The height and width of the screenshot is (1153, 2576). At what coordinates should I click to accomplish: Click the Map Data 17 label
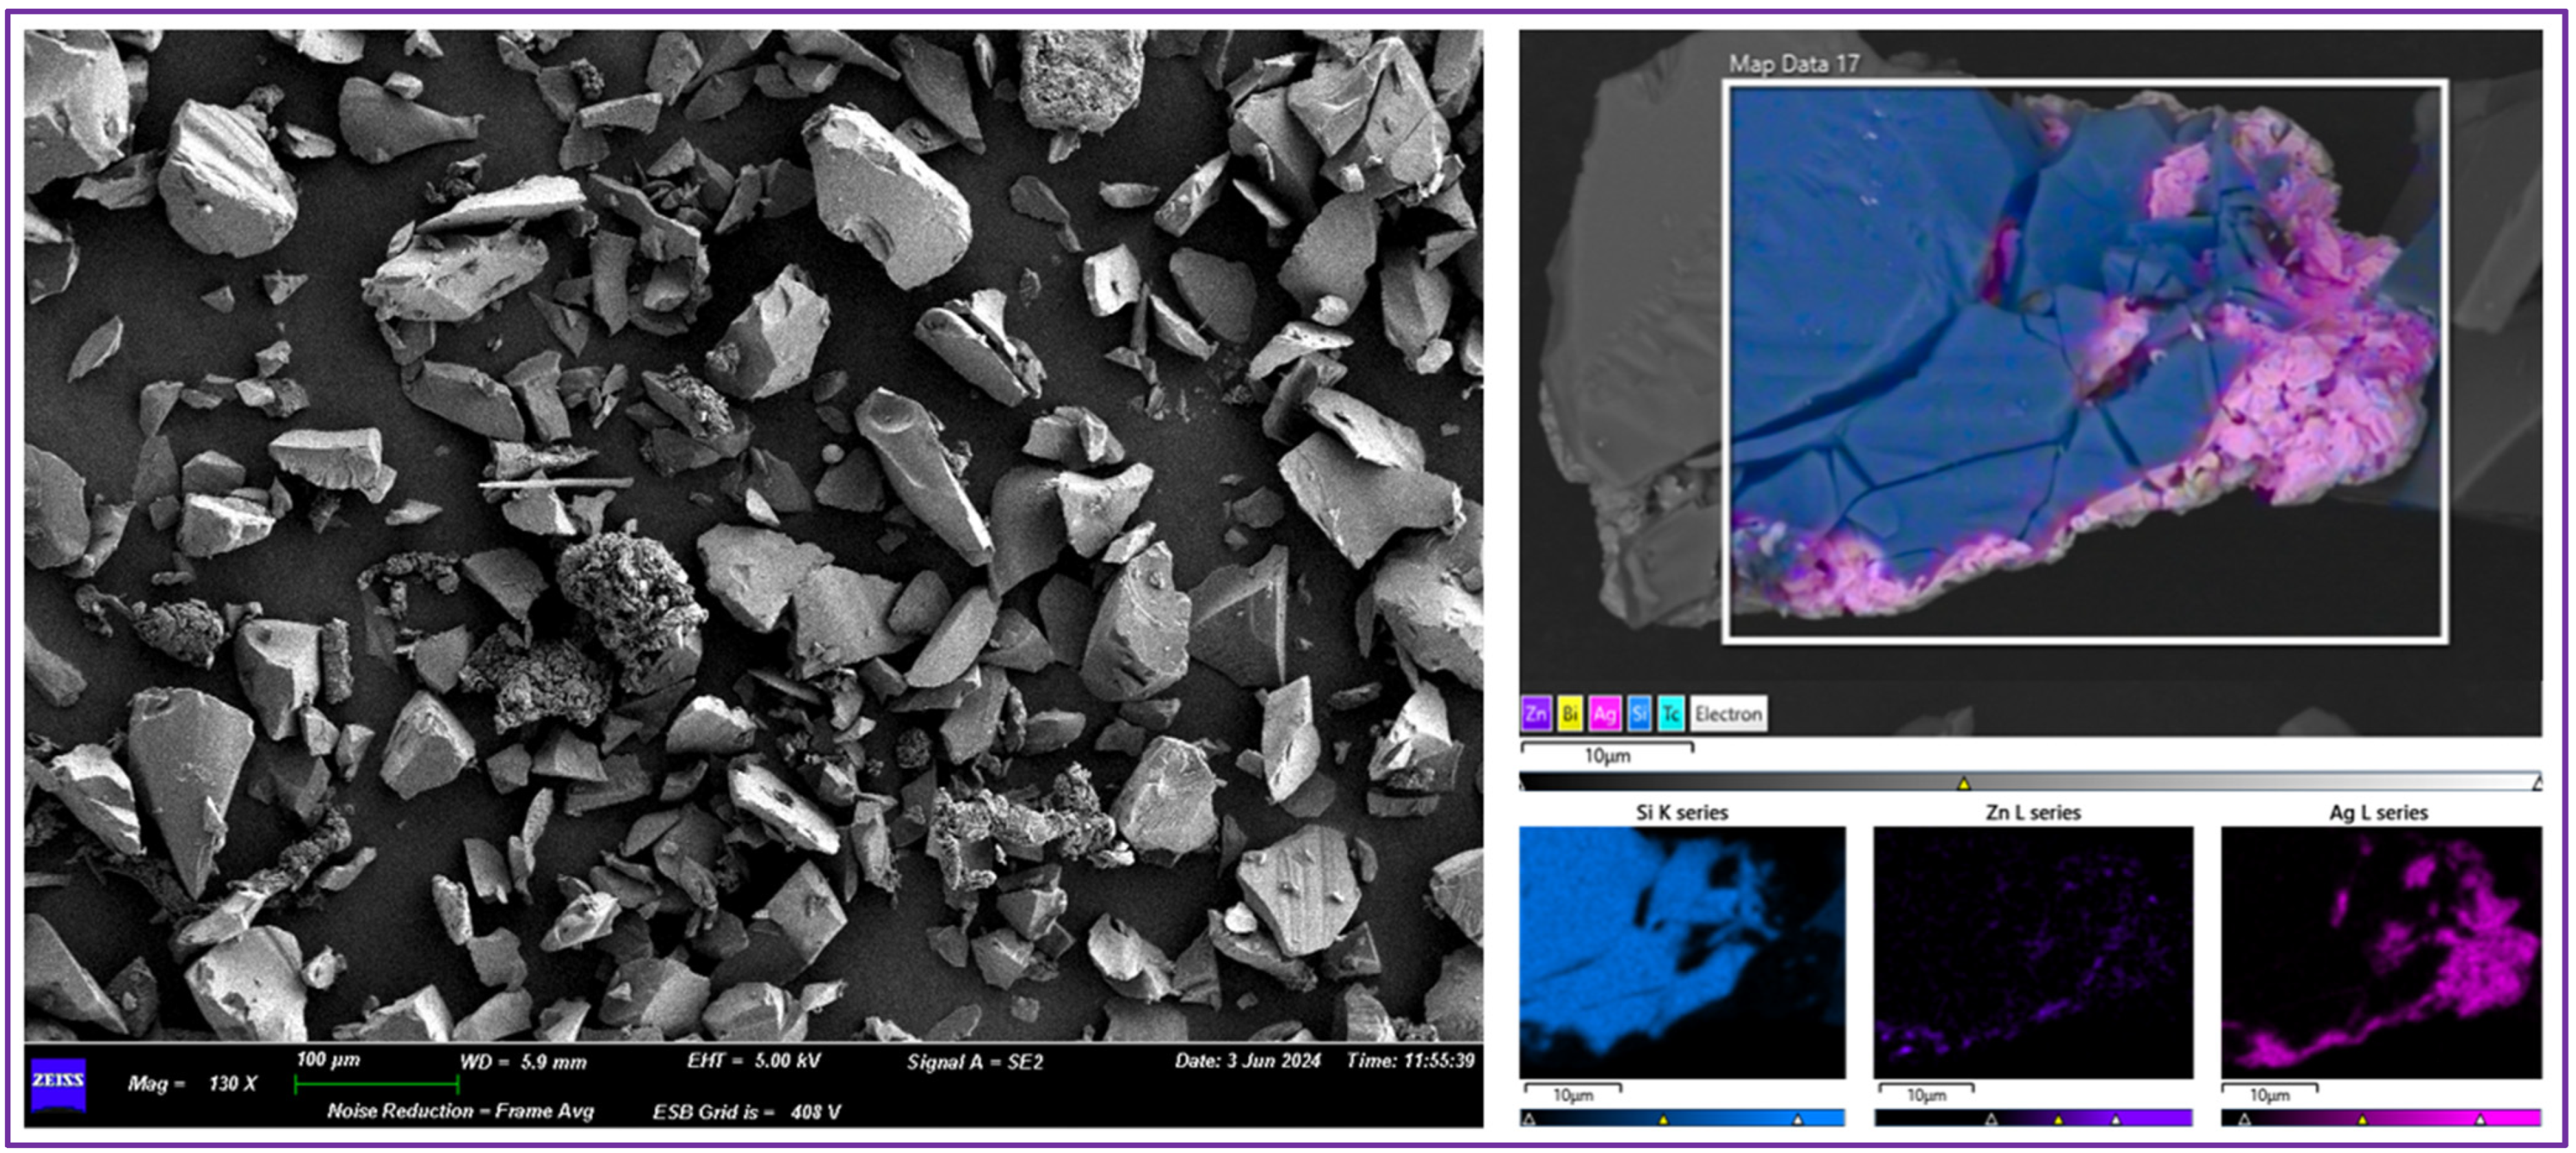[1794, 64]
